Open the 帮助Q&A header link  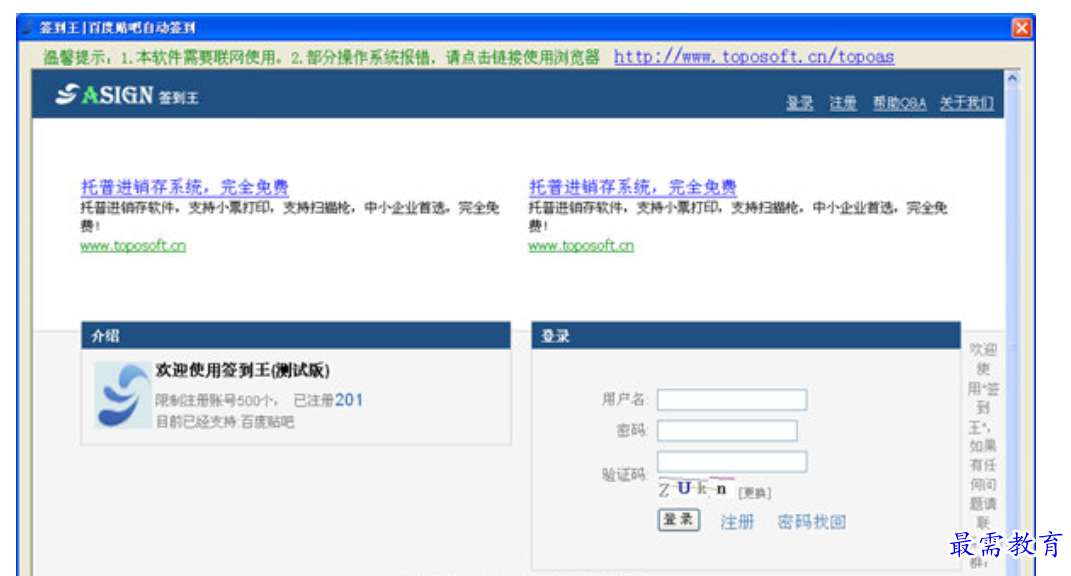coord(899,103)
